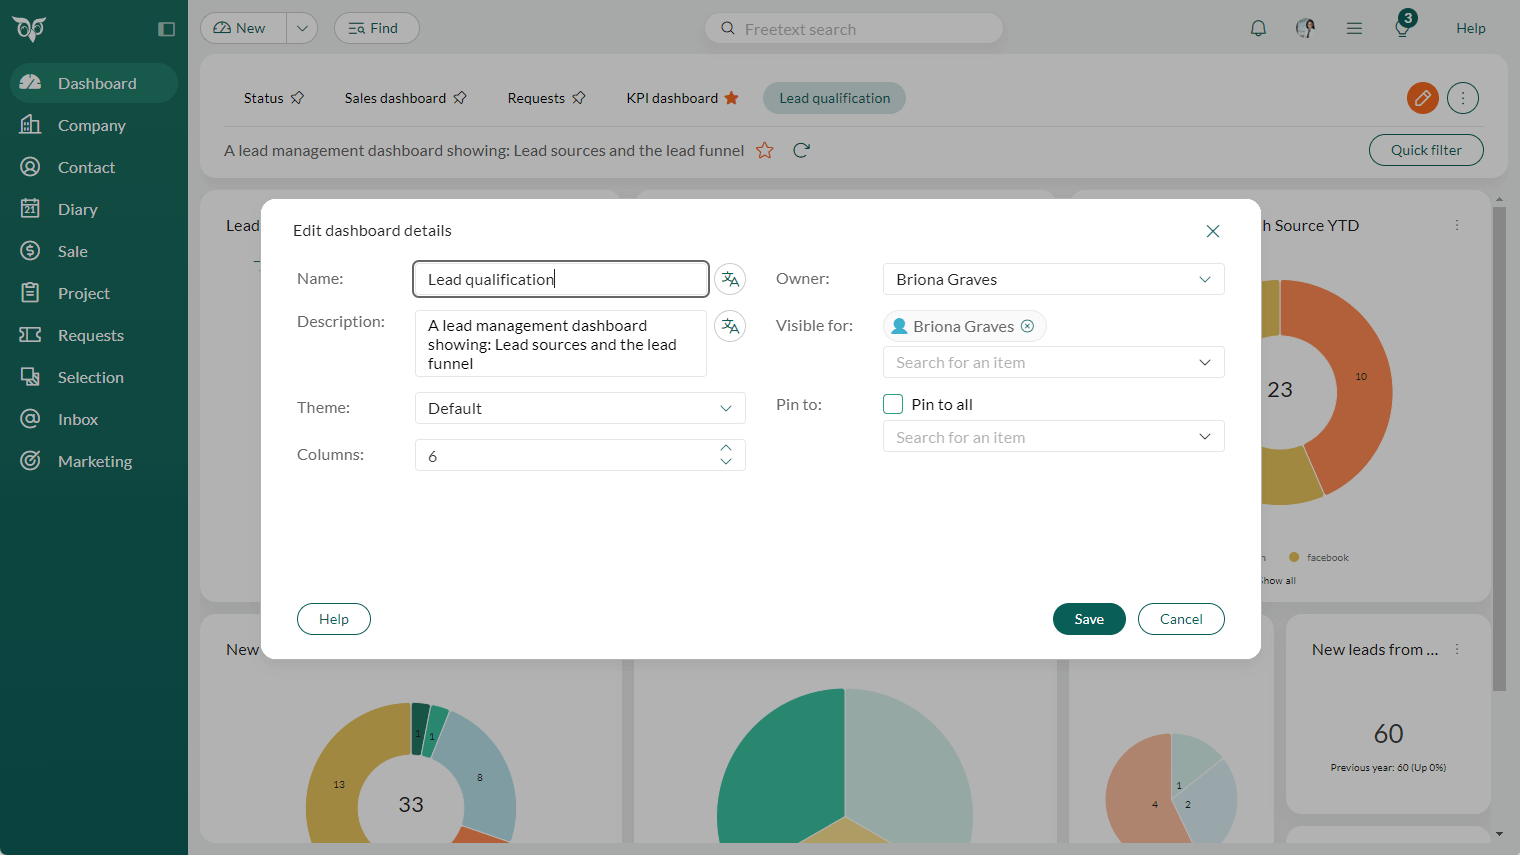Increase Columns using the up stepper arrow
Viewport: 1520px width, 855px height.
tap(727, 448)
